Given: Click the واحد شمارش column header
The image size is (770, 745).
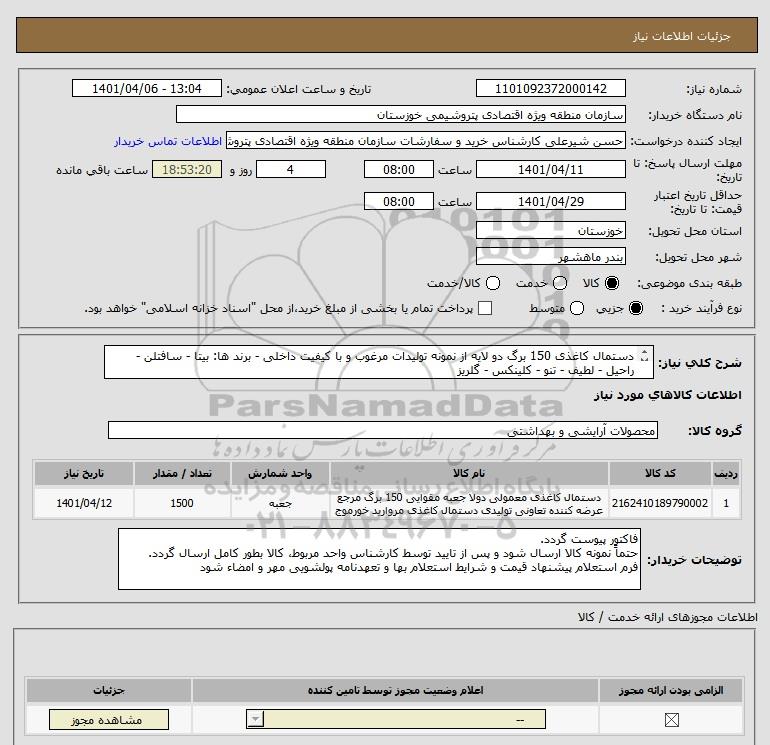Looking at the screenshot, I should pos(280,473).
